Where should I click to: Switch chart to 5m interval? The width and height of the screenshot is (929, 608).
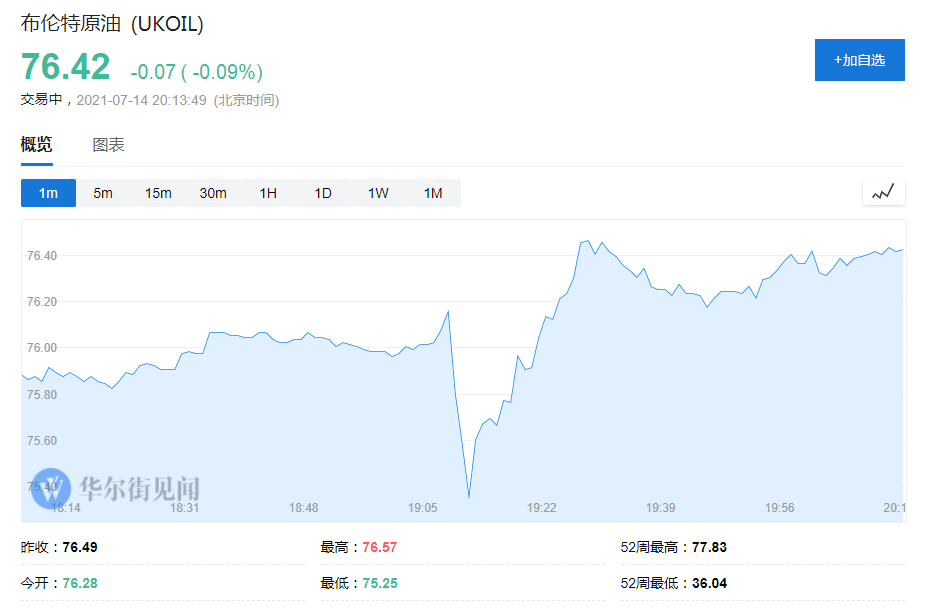(103, 193)
